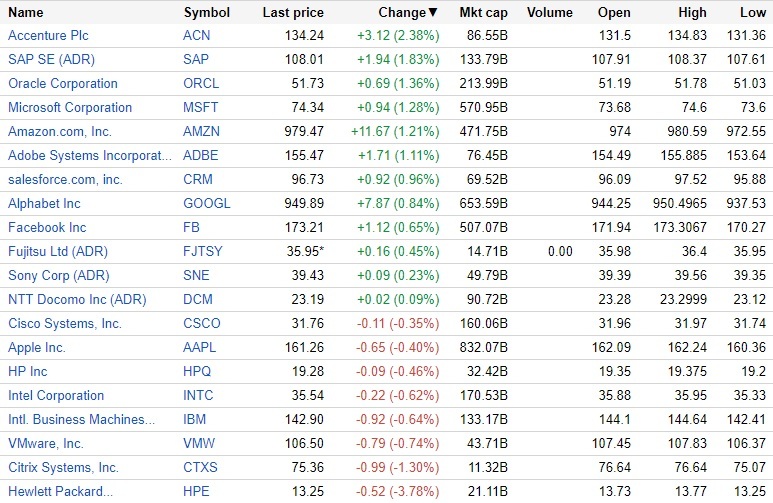Screen dimensions: 773x503
Task: Sort by Last price header
Action: (293, 13)
